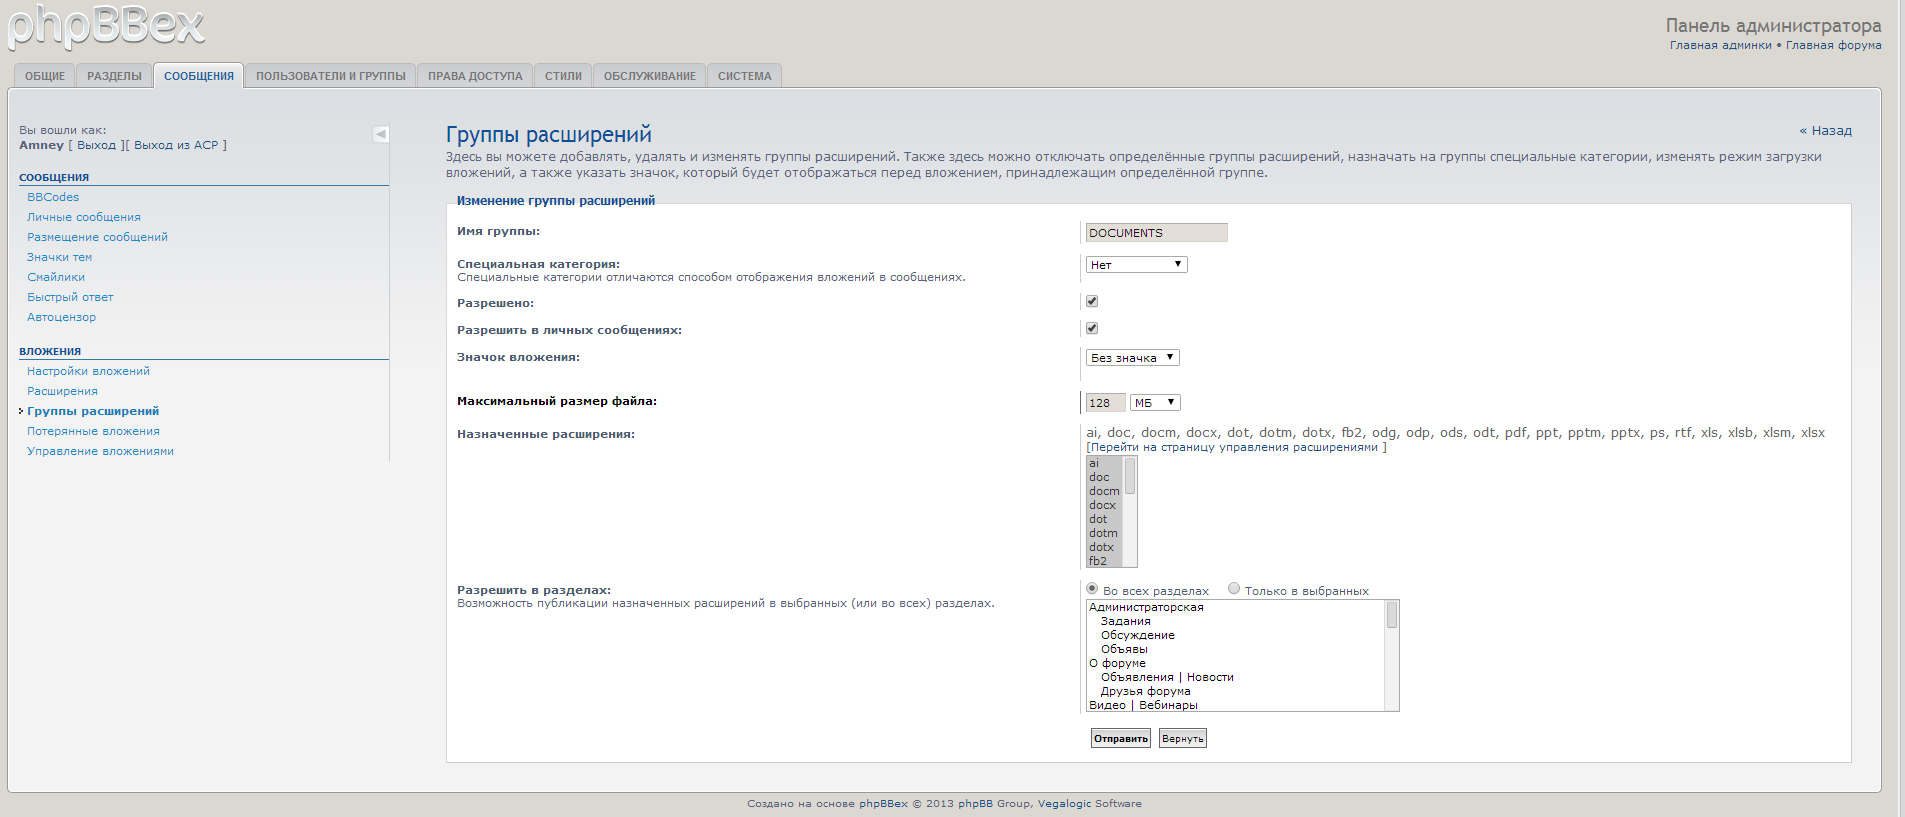
Task: Select the 'Во всех разделах' radio button
Action: click(x=1092, y=589)
